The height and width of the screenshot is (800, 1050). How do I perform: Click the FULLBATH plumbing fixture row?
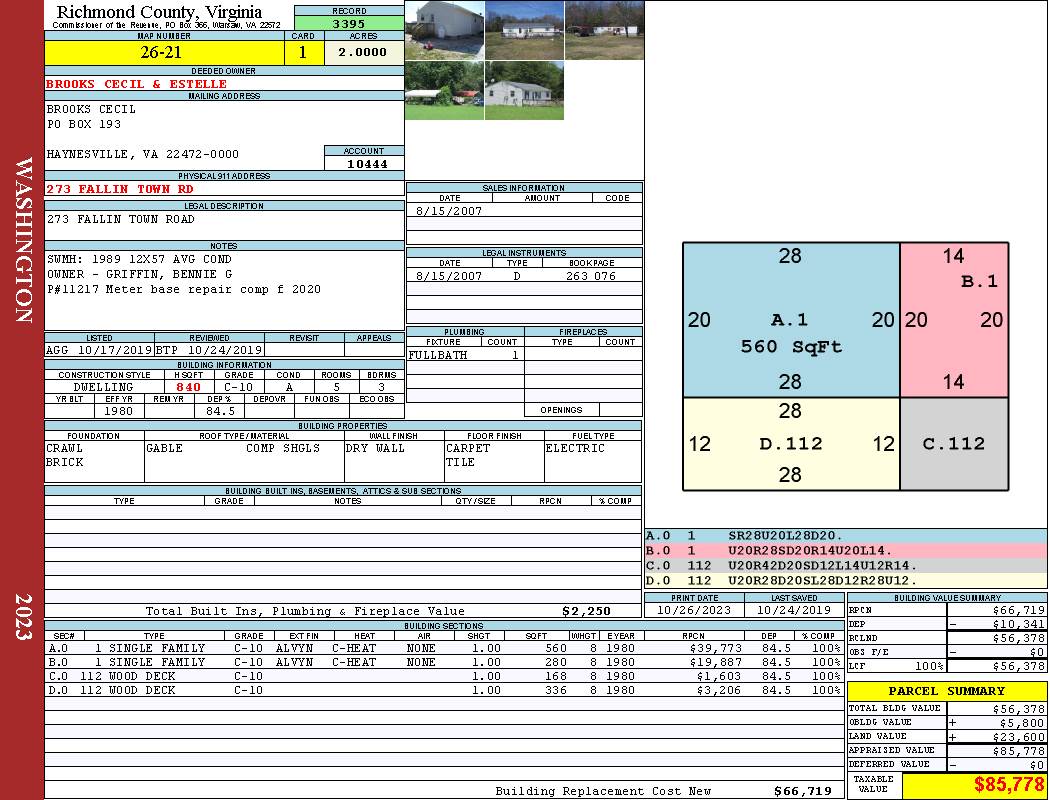465,355
